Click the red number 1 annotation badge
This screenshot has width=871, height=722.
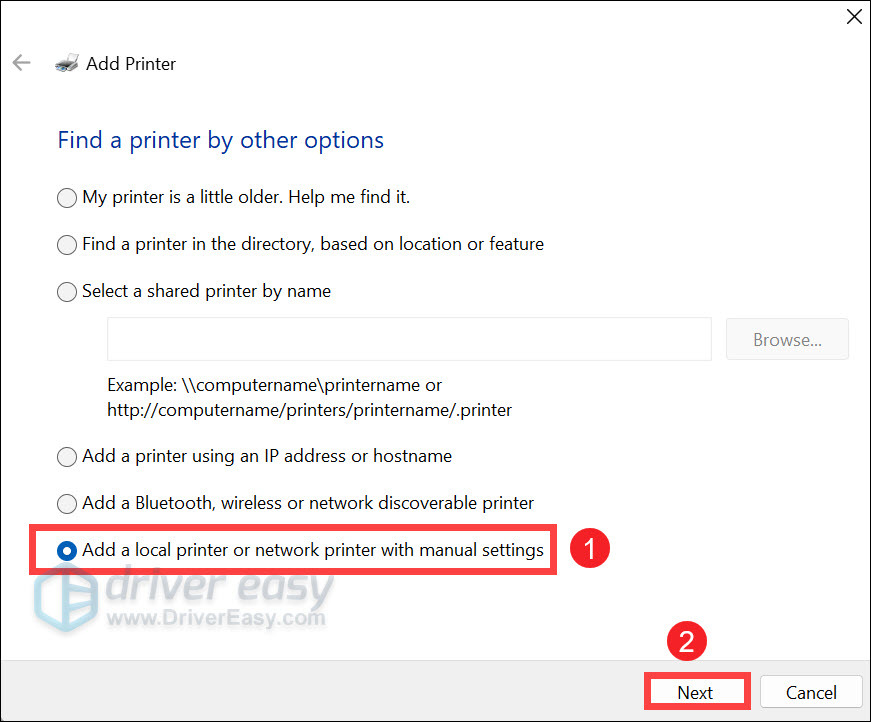[x=589, y=549]
